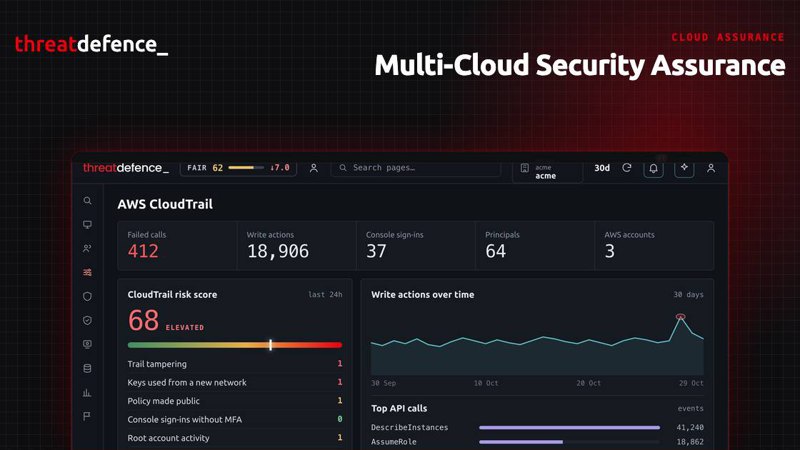
Task: Open the user profile icon at far right
Action: (711, 168)
